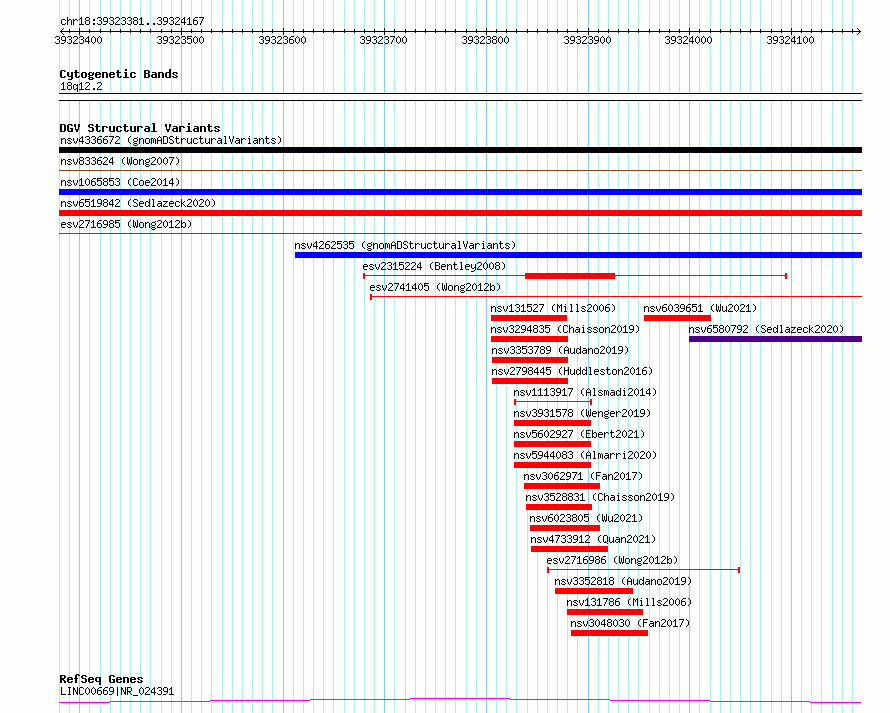Open nsv4733912 (Quan2021) label

click(593, 539)
